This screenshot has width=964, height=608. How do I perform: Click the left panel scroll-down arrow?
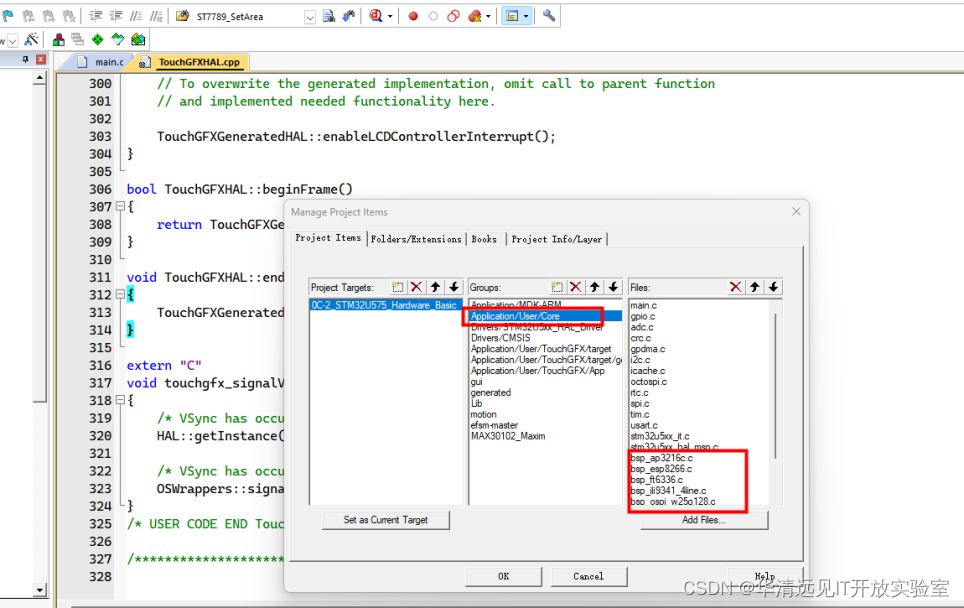click(x=40, y=590)
